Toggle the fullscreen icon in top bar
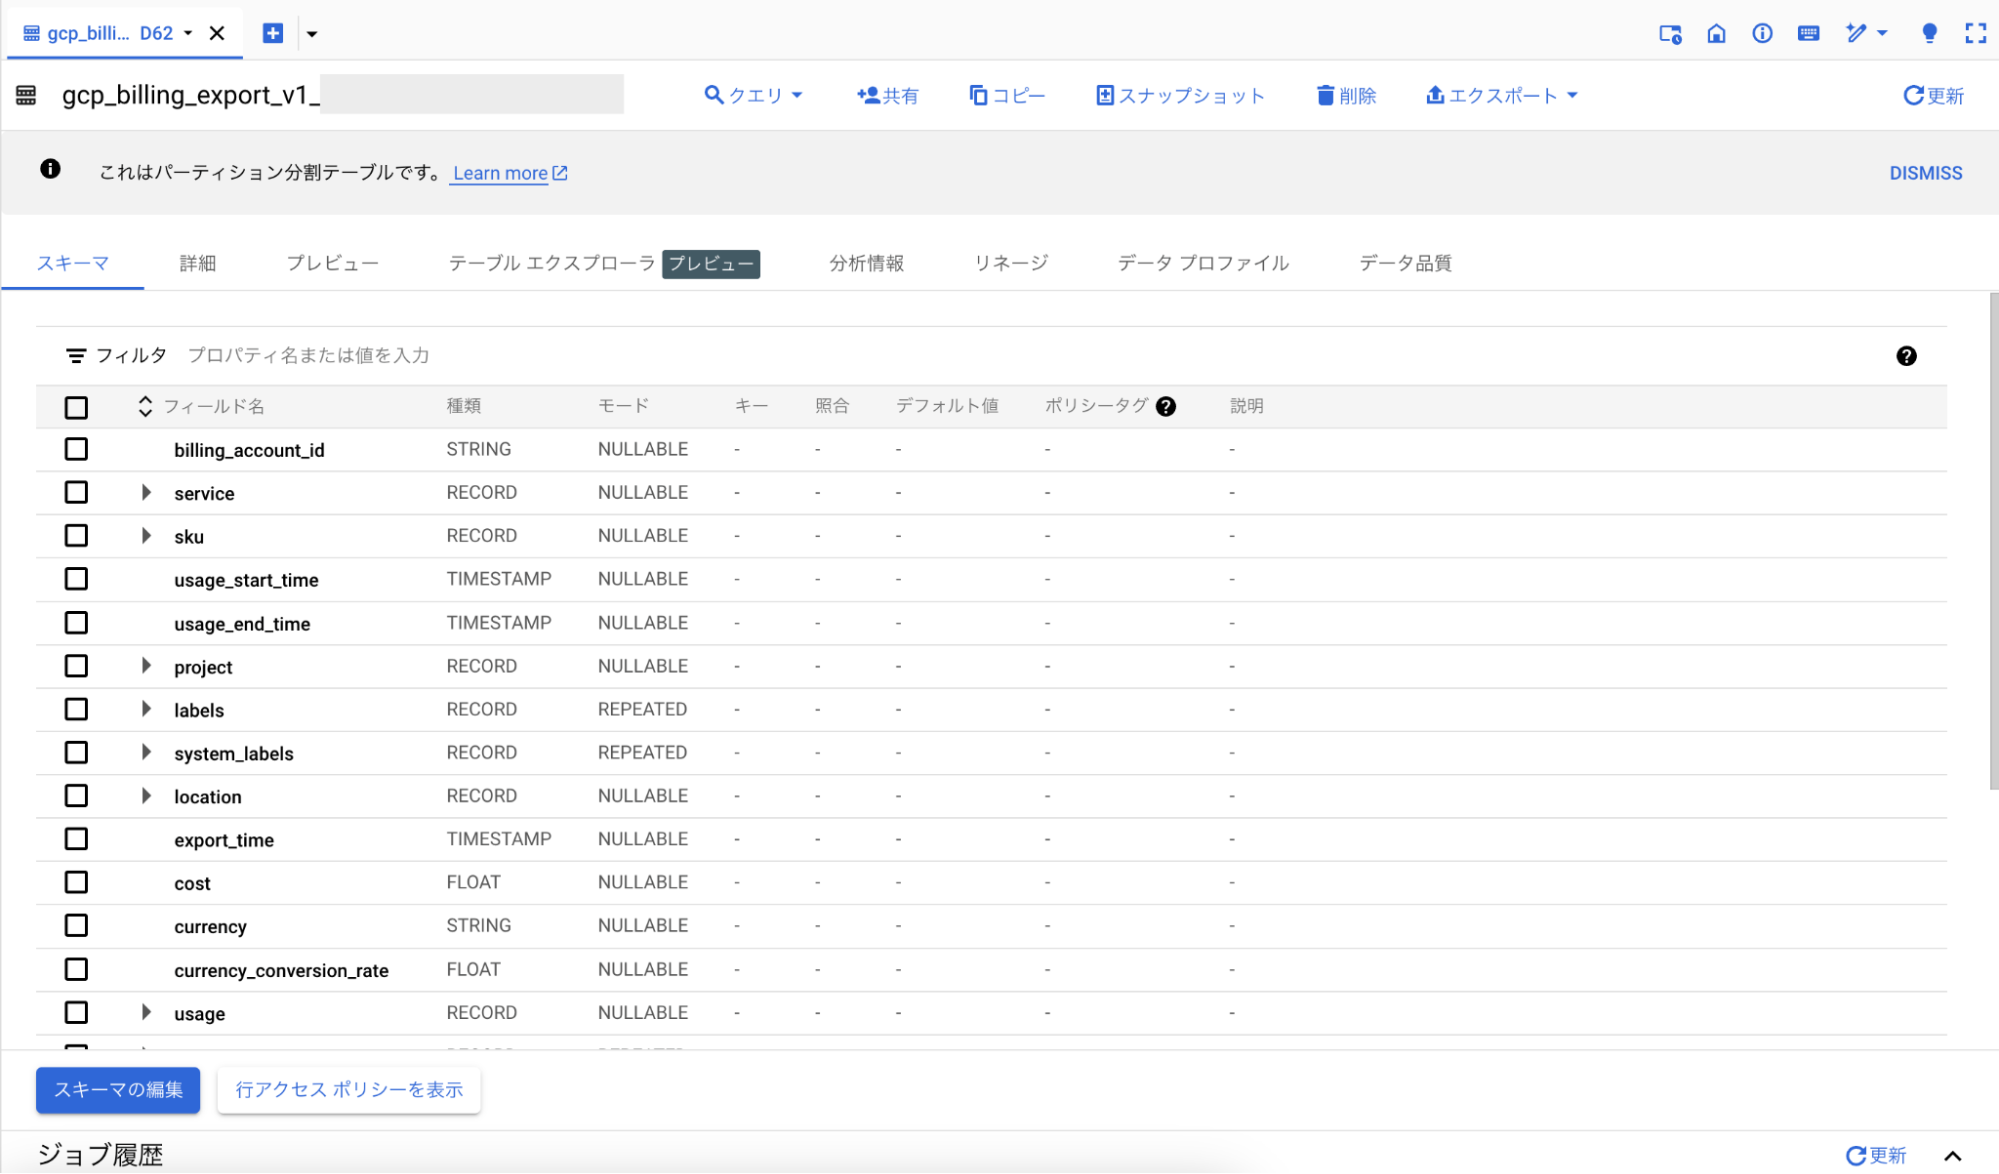Image resolution: width=1999 pixels, height=1174 pixels. 1975,33
